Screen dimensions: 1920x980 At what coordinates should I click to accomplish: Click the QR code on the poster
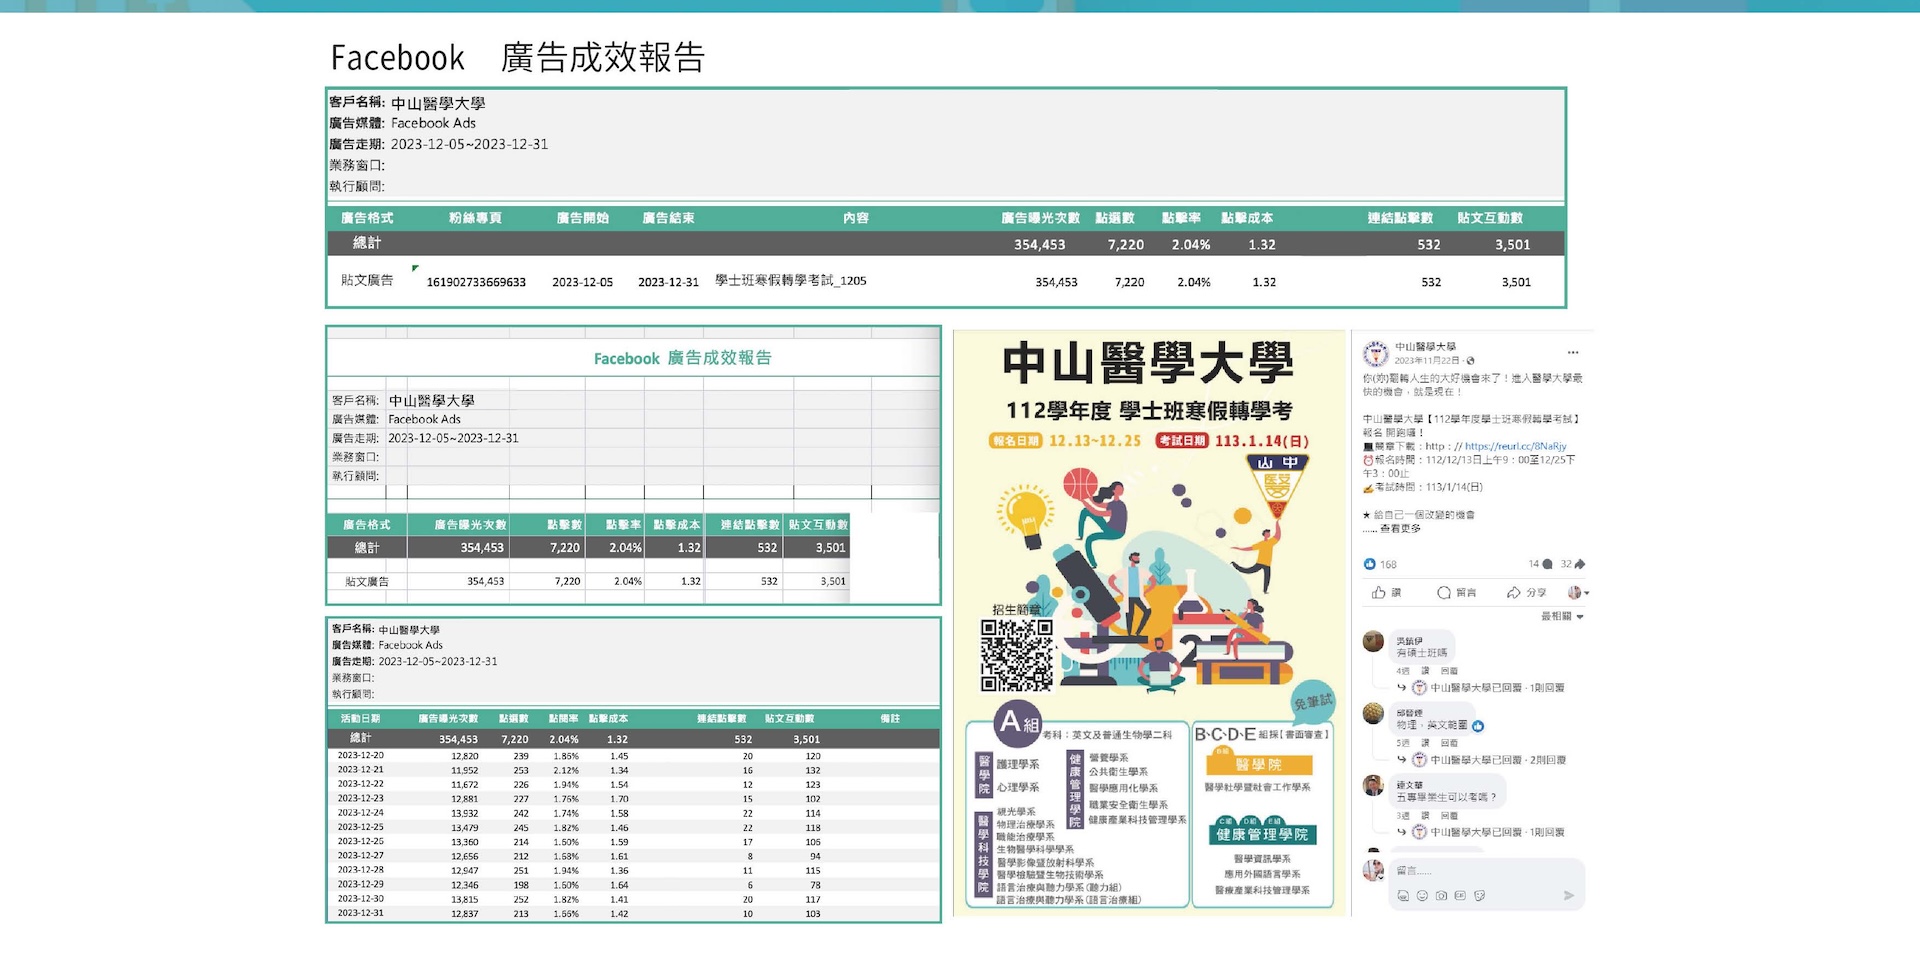tap(1016, 655)
